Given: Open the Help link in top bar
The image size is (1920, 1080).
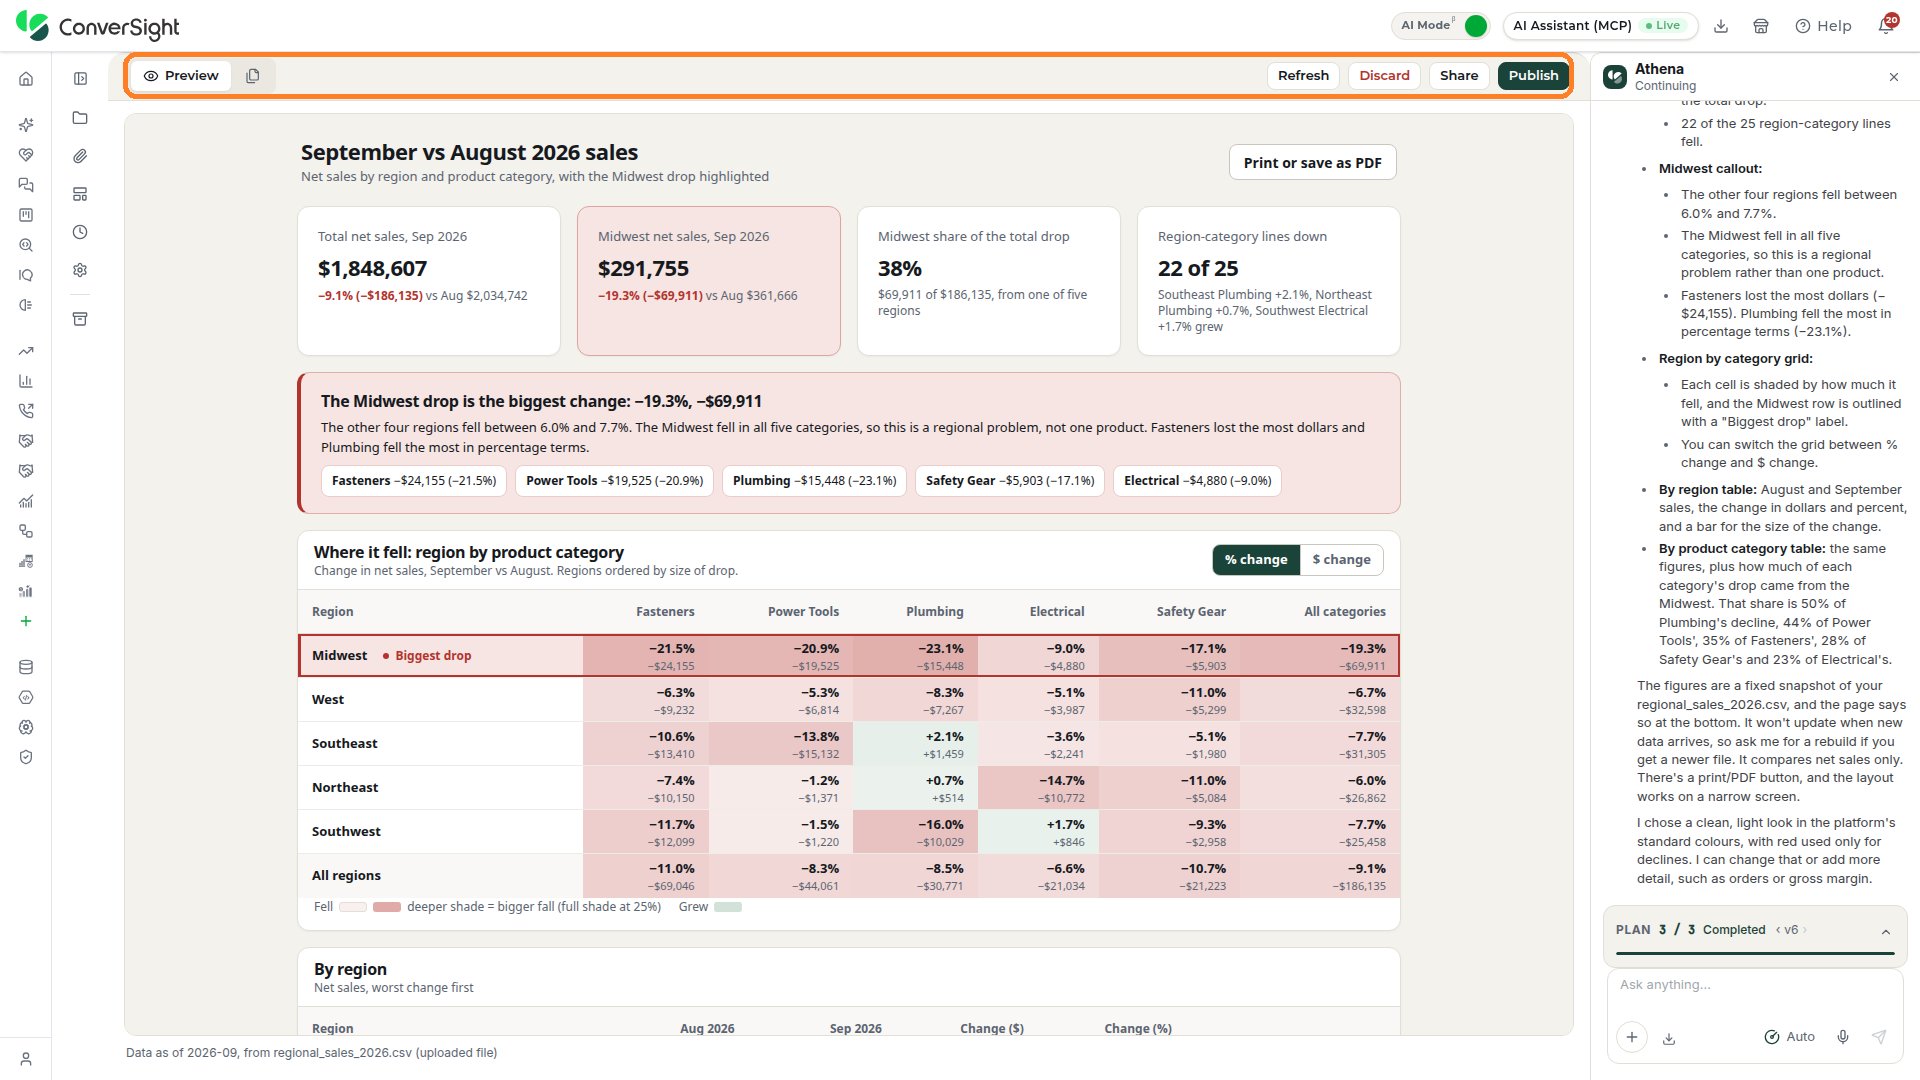Looking at the screenshot, I should point(1823,26).
